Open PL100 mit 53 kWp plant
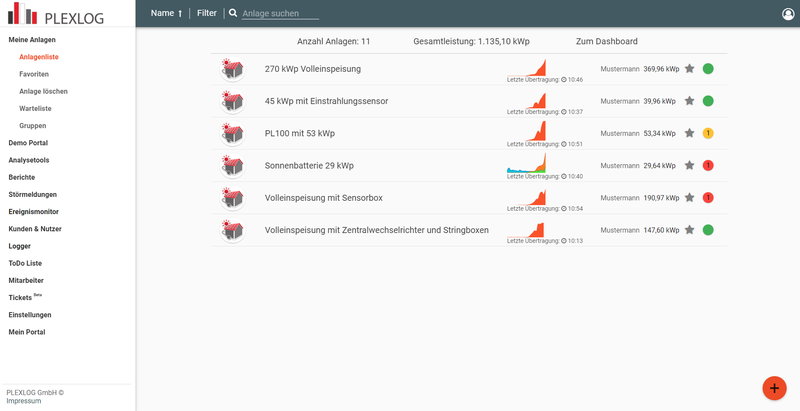The width and height of the screenshot is (800, 411). tap(300, 134)
